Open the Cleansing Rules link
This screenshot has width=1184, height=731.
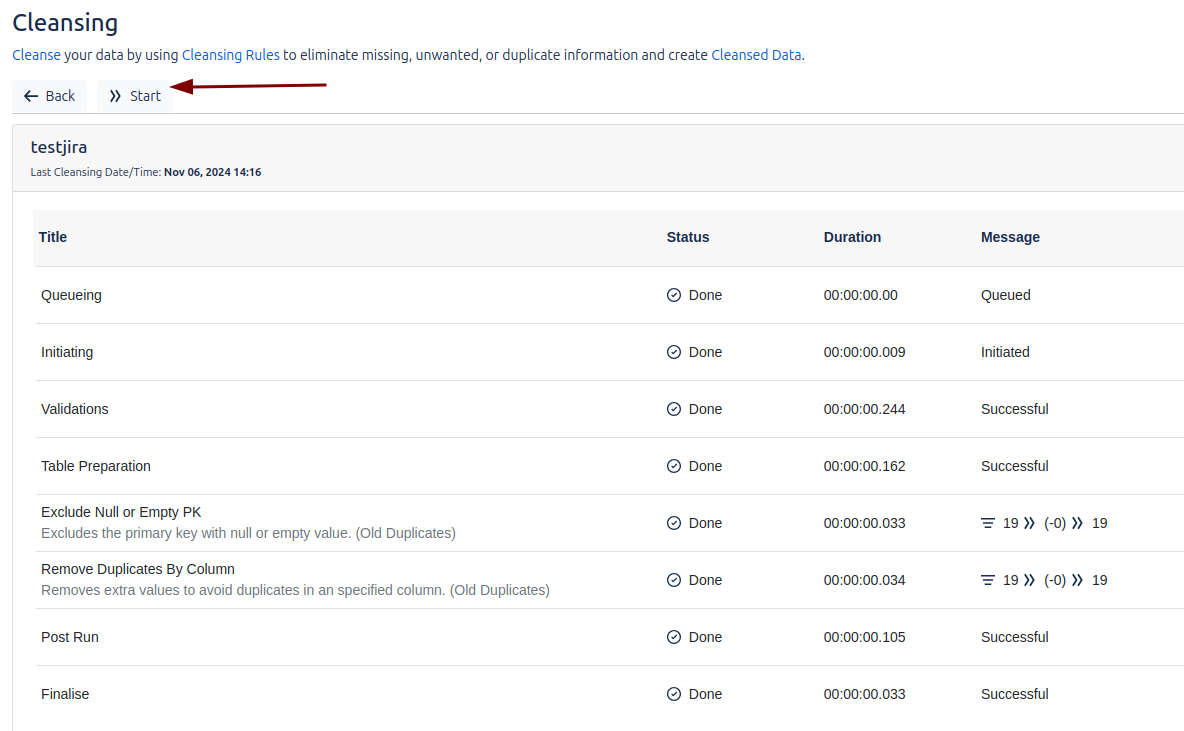pyautogui.click(x=230, y=55)
